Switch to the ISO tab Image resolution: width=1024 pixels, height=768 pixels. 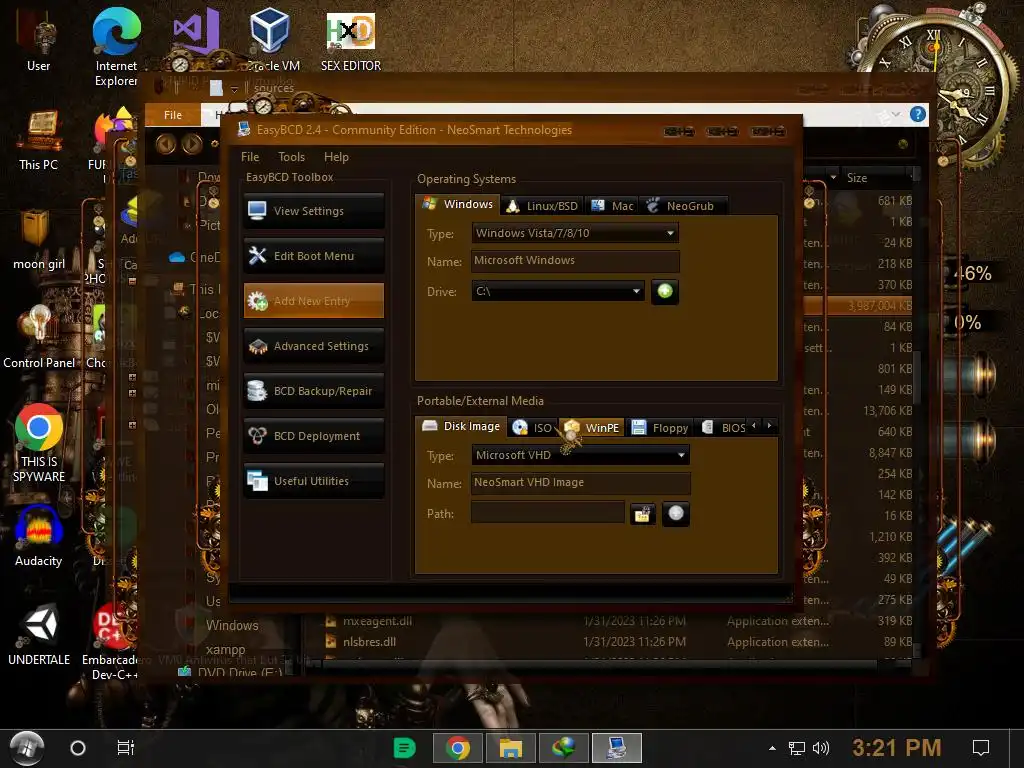click(x=533, y=428)
